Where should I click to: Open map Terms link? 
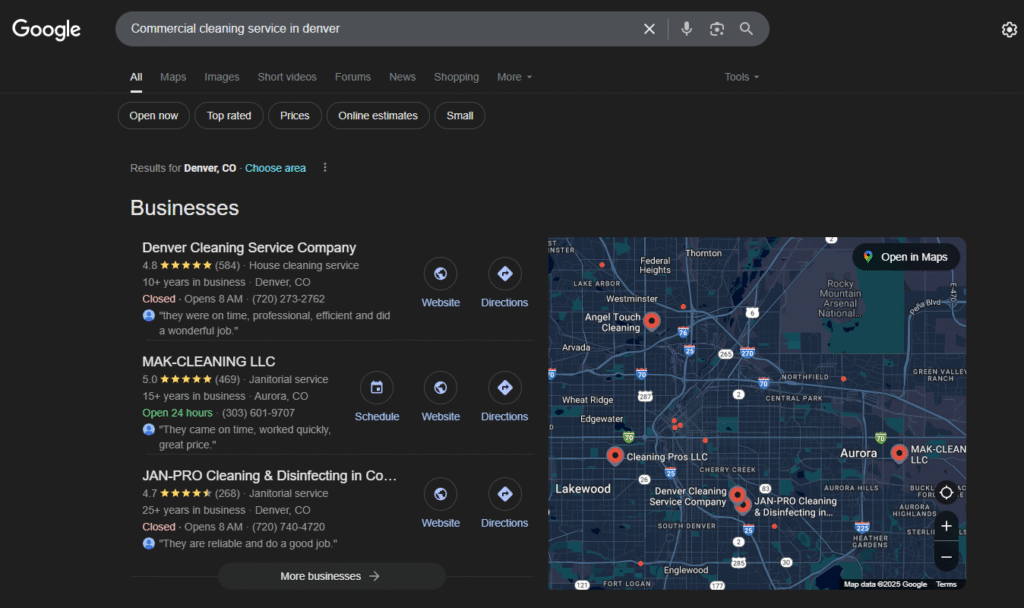946,584
